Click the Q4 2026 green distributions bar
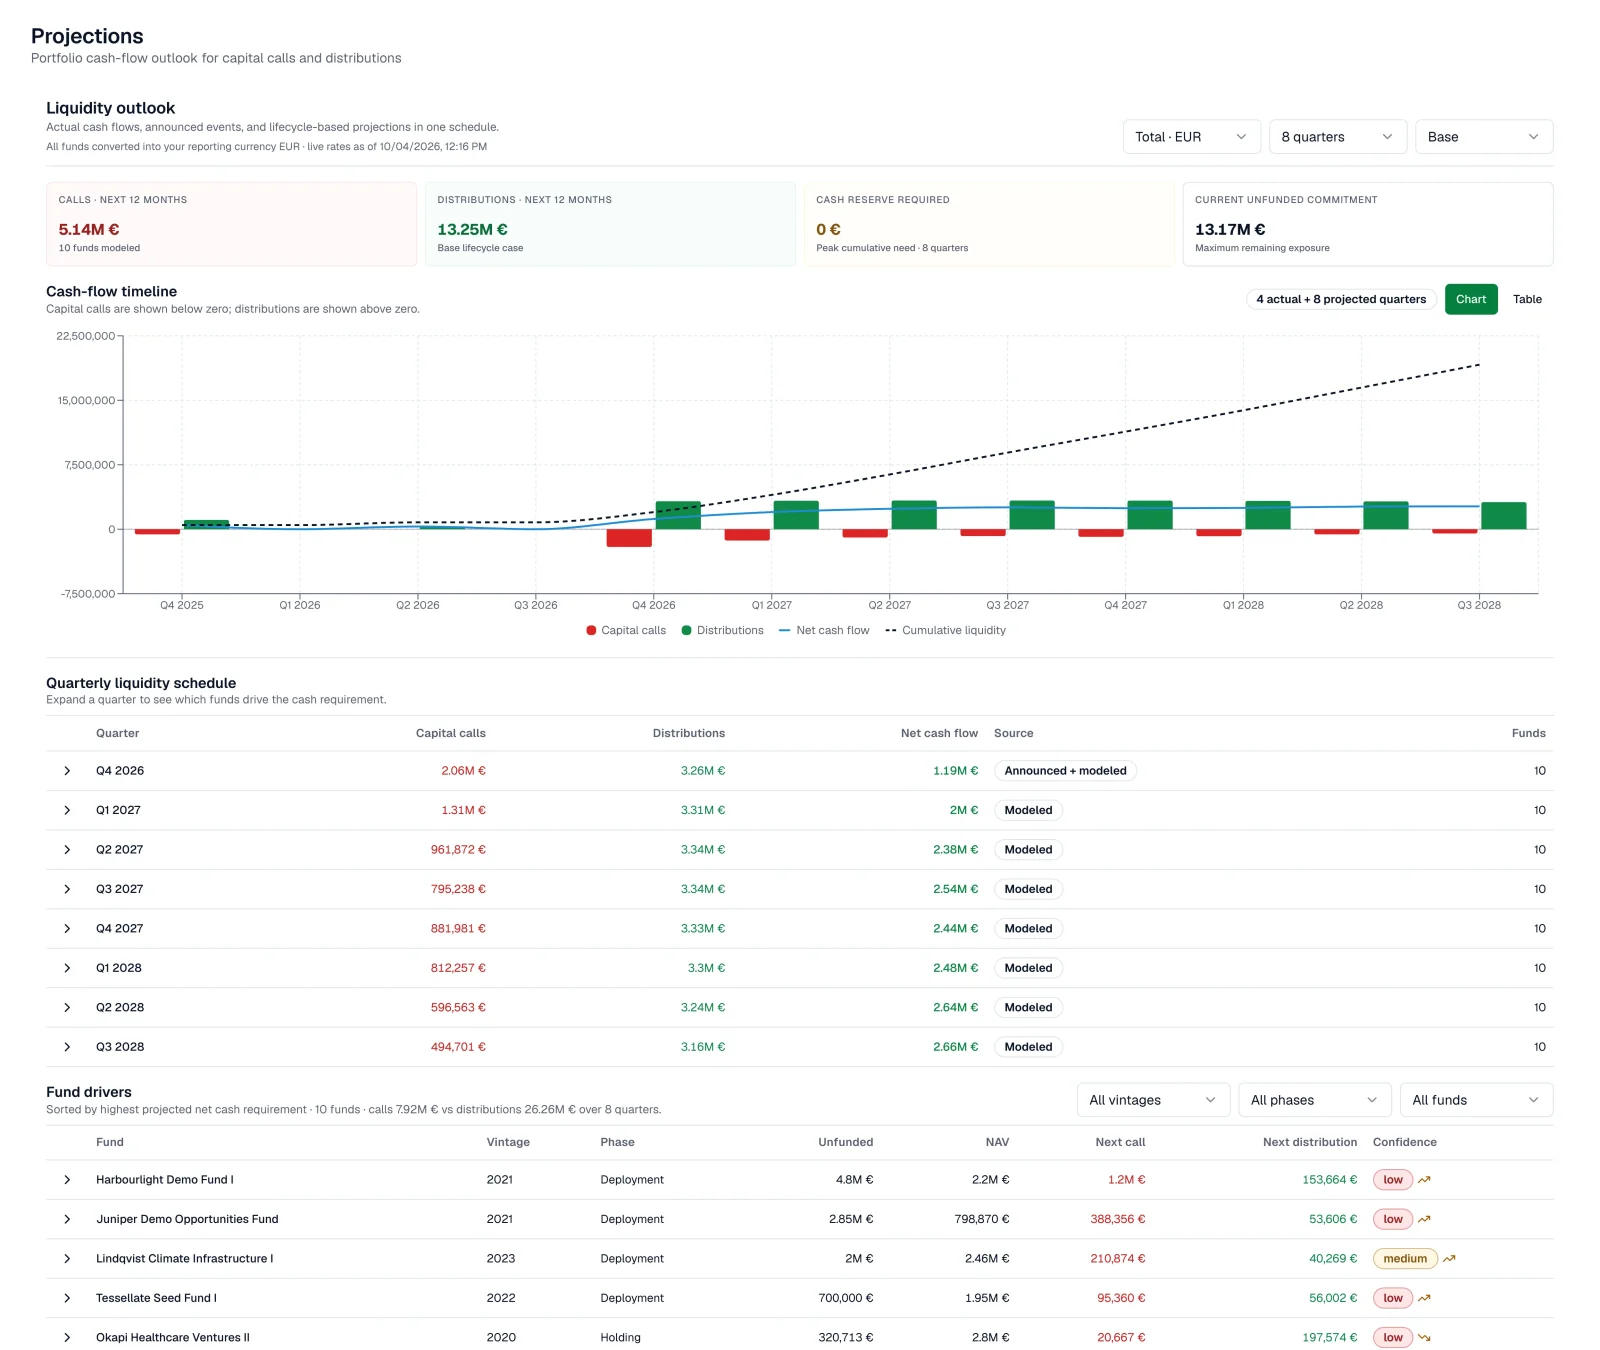Image resolution: width=1600 pixels, height=1350 pixels. (x=678, y=515)
